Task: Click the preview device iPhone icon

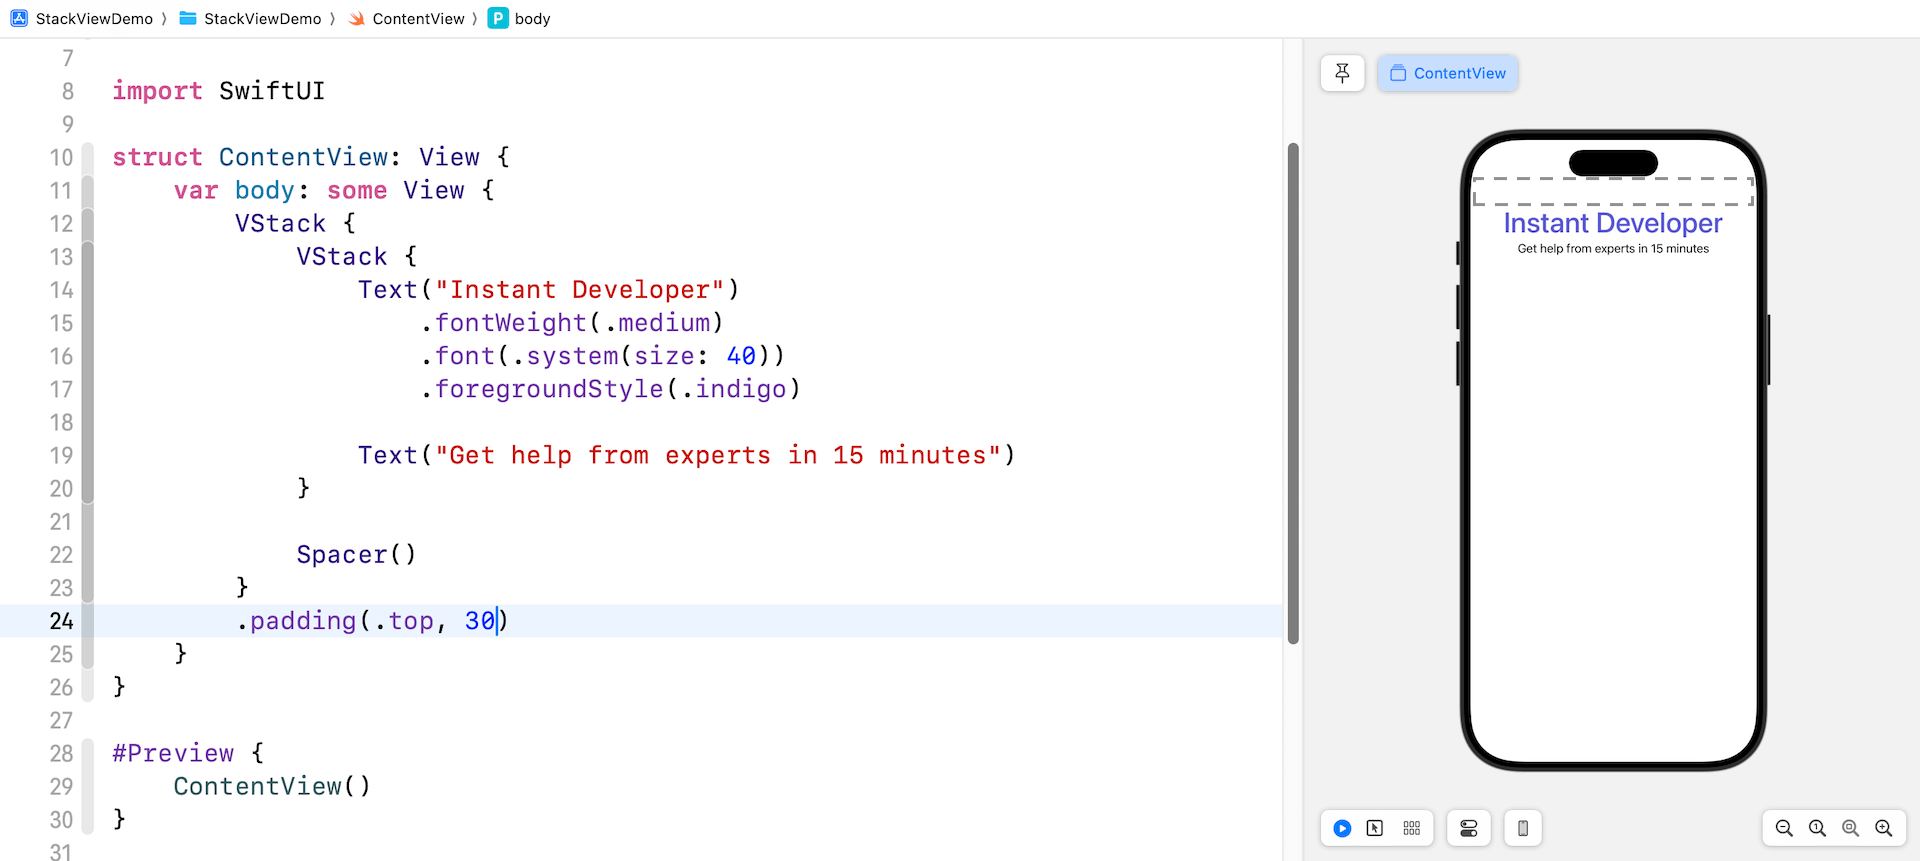Action: tap(1523, 828)
